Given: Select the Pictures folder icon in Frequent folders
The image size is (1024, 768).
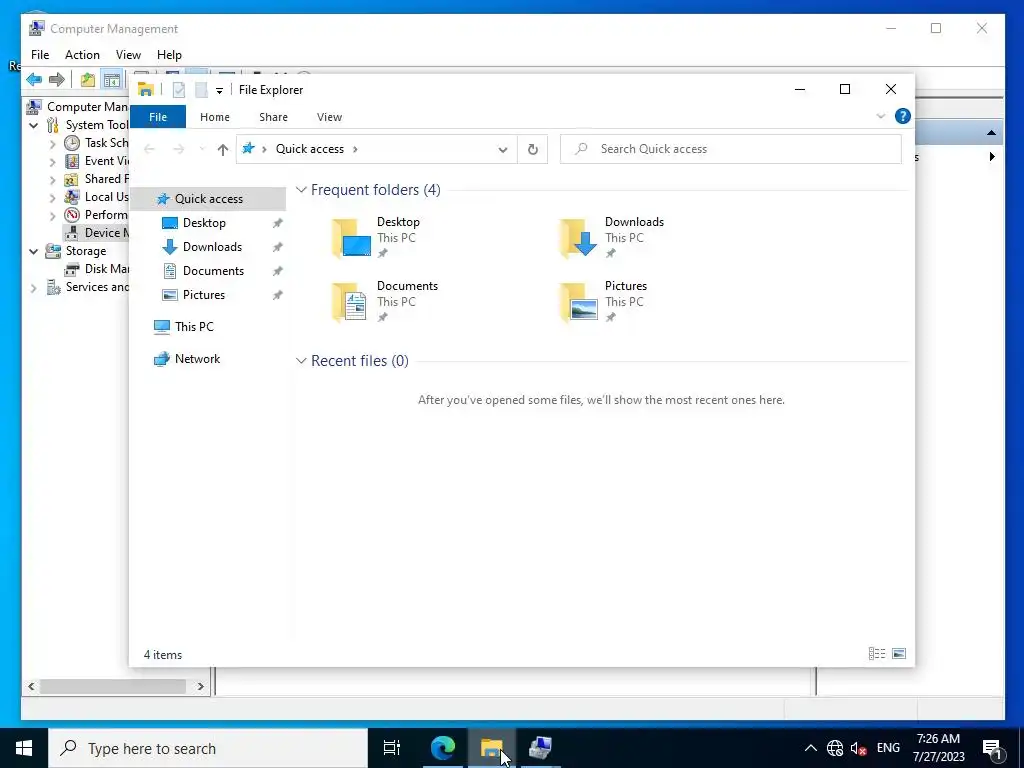Looking at the screenshot, I should pyautogui.click(x=579, y=302).
